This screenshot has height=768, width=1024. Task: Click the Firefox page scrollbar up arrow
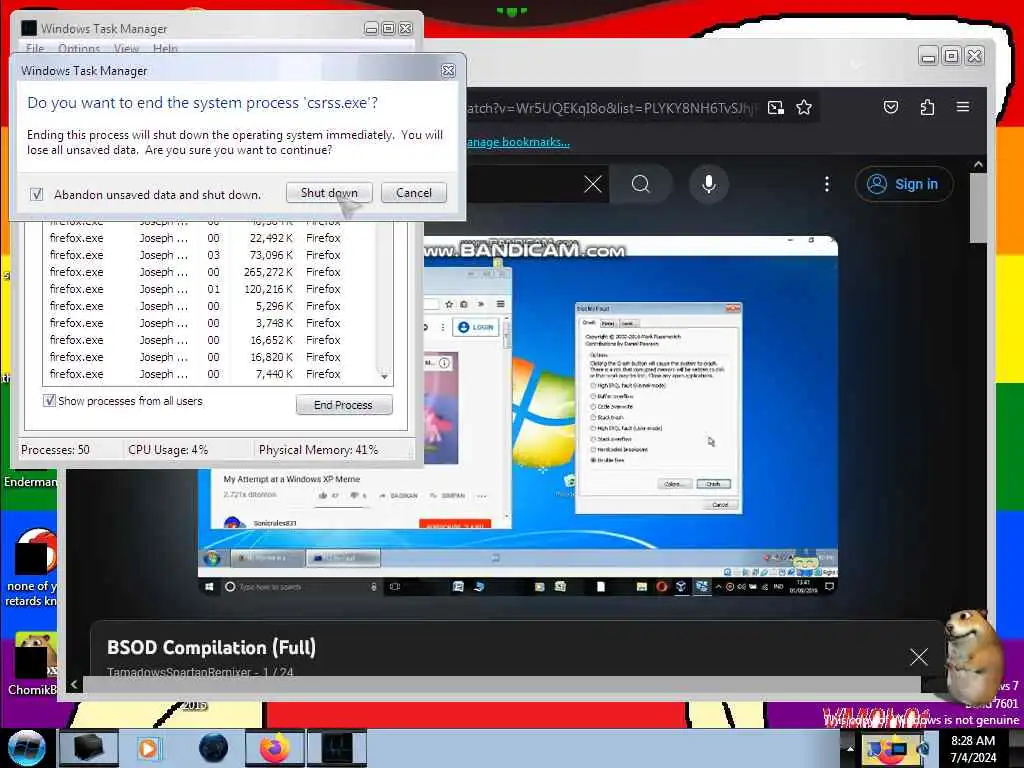[978, 165]
